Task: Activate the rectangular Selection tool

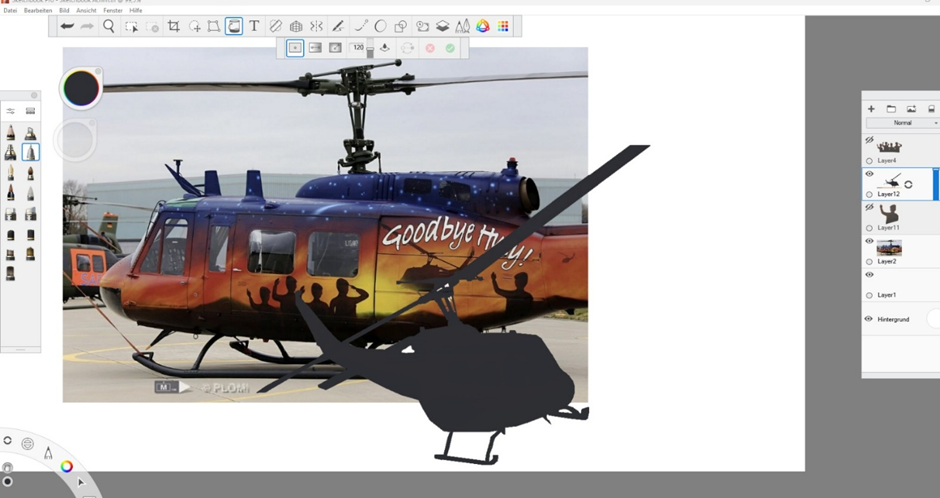Action: pyautogui.click(x=131, y=26)
